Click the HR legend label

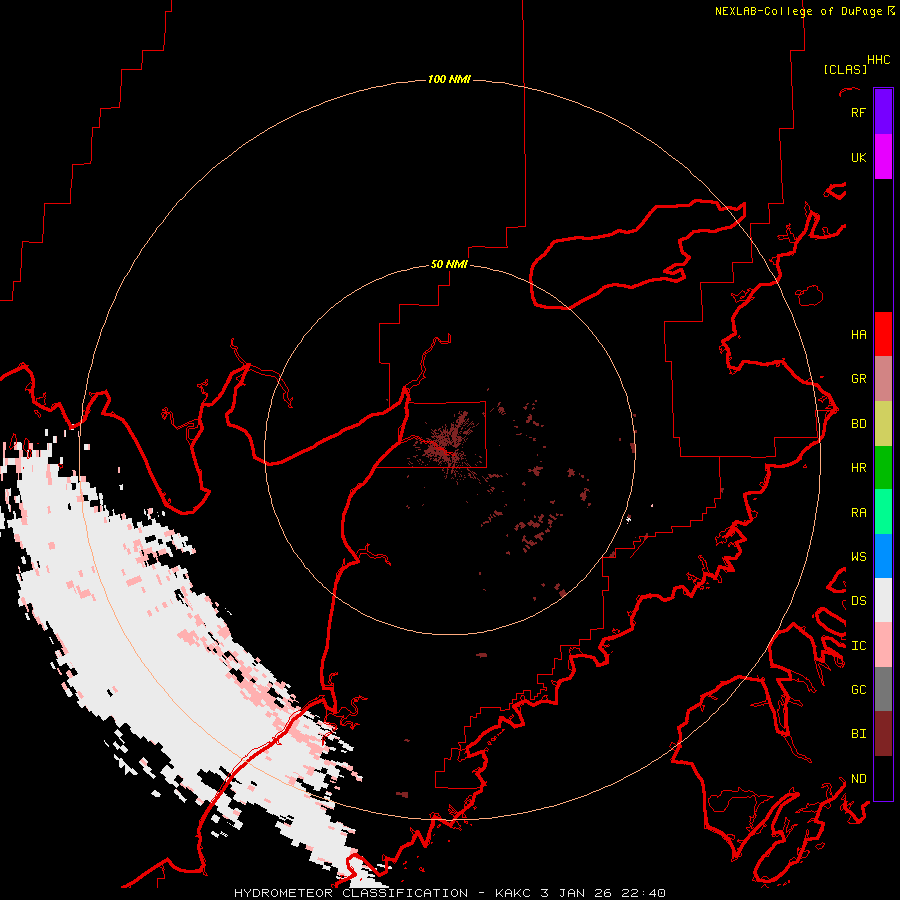pos(858,468)
